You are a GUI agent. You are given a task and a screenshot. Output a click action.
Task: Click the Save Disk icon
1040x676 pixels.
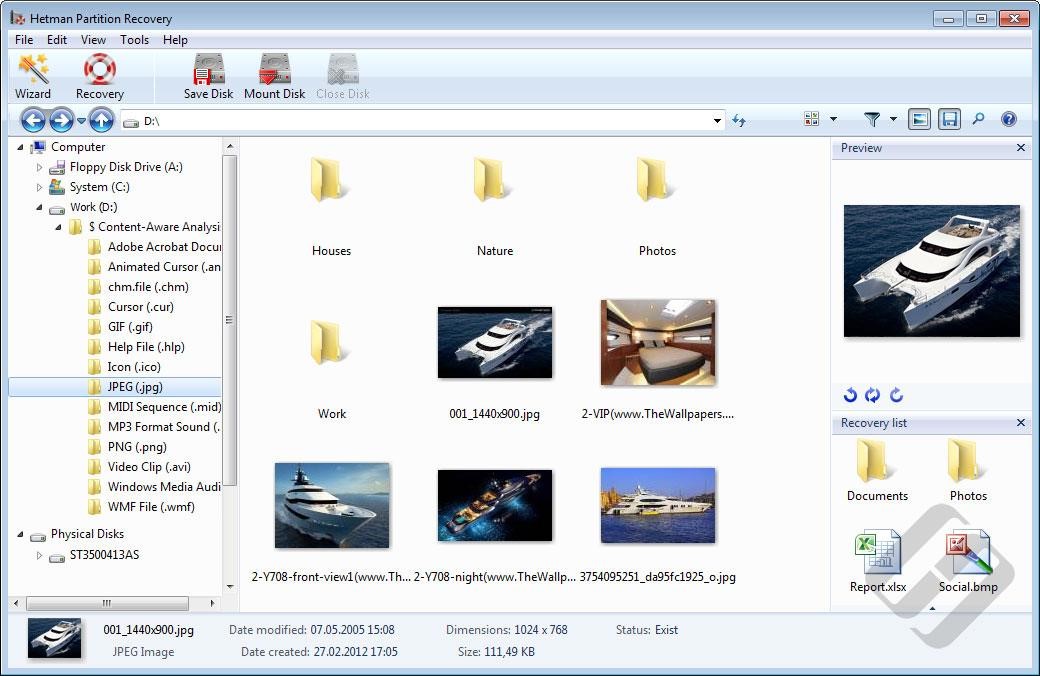tap(208, 75)
